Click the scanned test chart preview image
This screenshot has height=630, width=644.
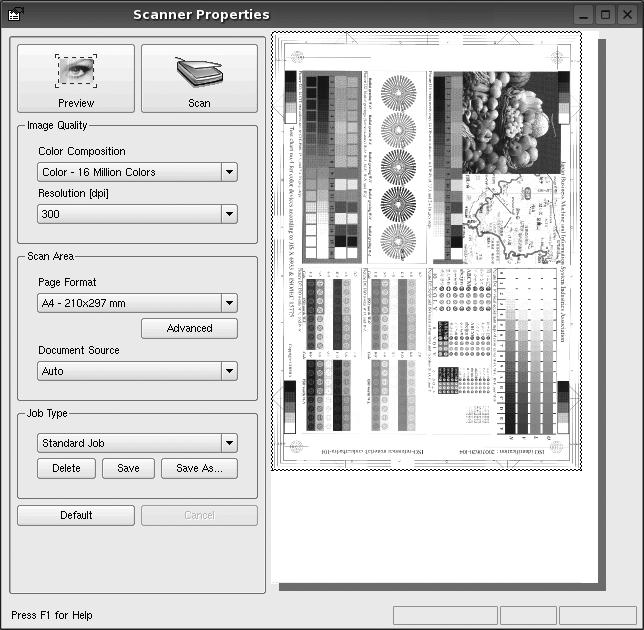(x=426, y=251)
